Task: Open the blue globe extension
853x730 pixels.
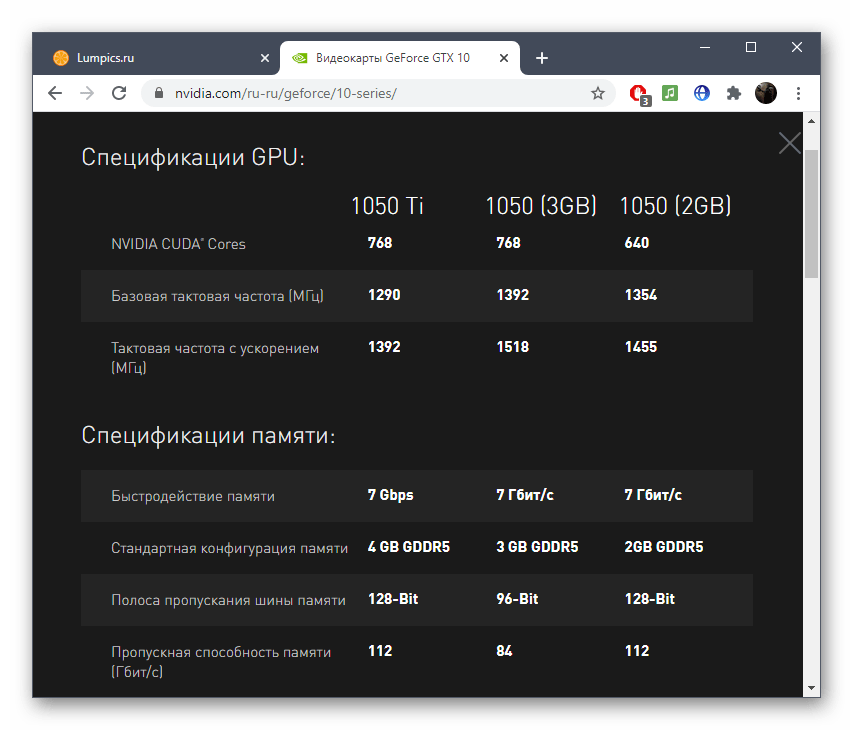Action: (702, 93)
